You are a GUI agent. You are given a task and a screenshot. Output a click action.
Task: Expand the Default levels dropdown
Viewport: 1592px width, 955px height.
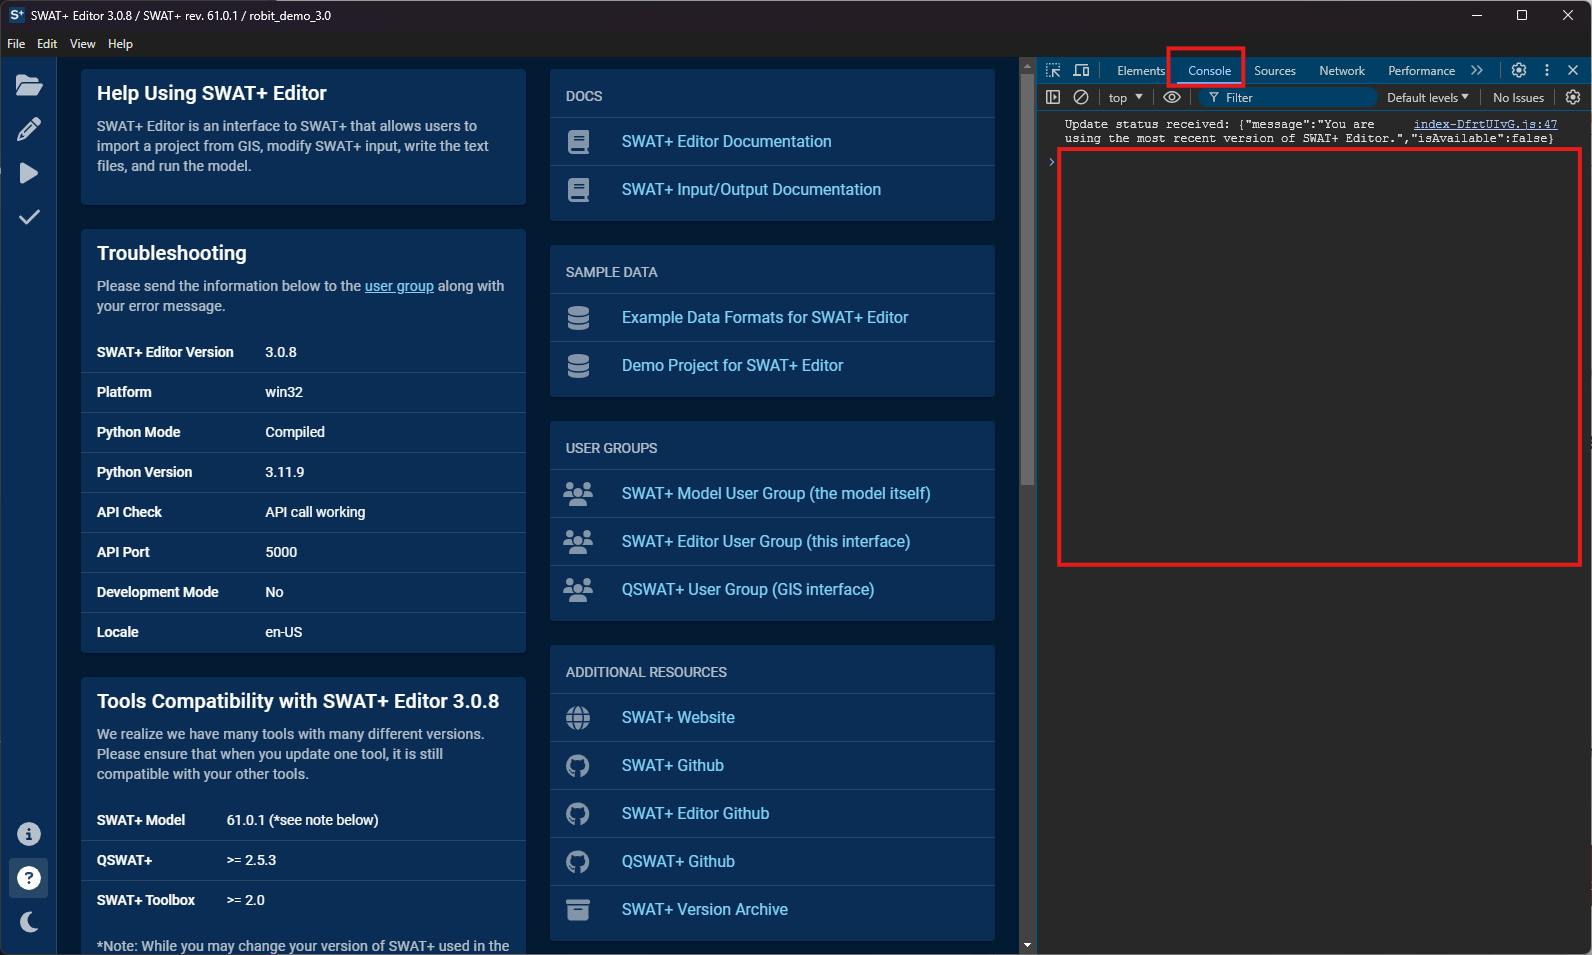tap(1427, 97)
